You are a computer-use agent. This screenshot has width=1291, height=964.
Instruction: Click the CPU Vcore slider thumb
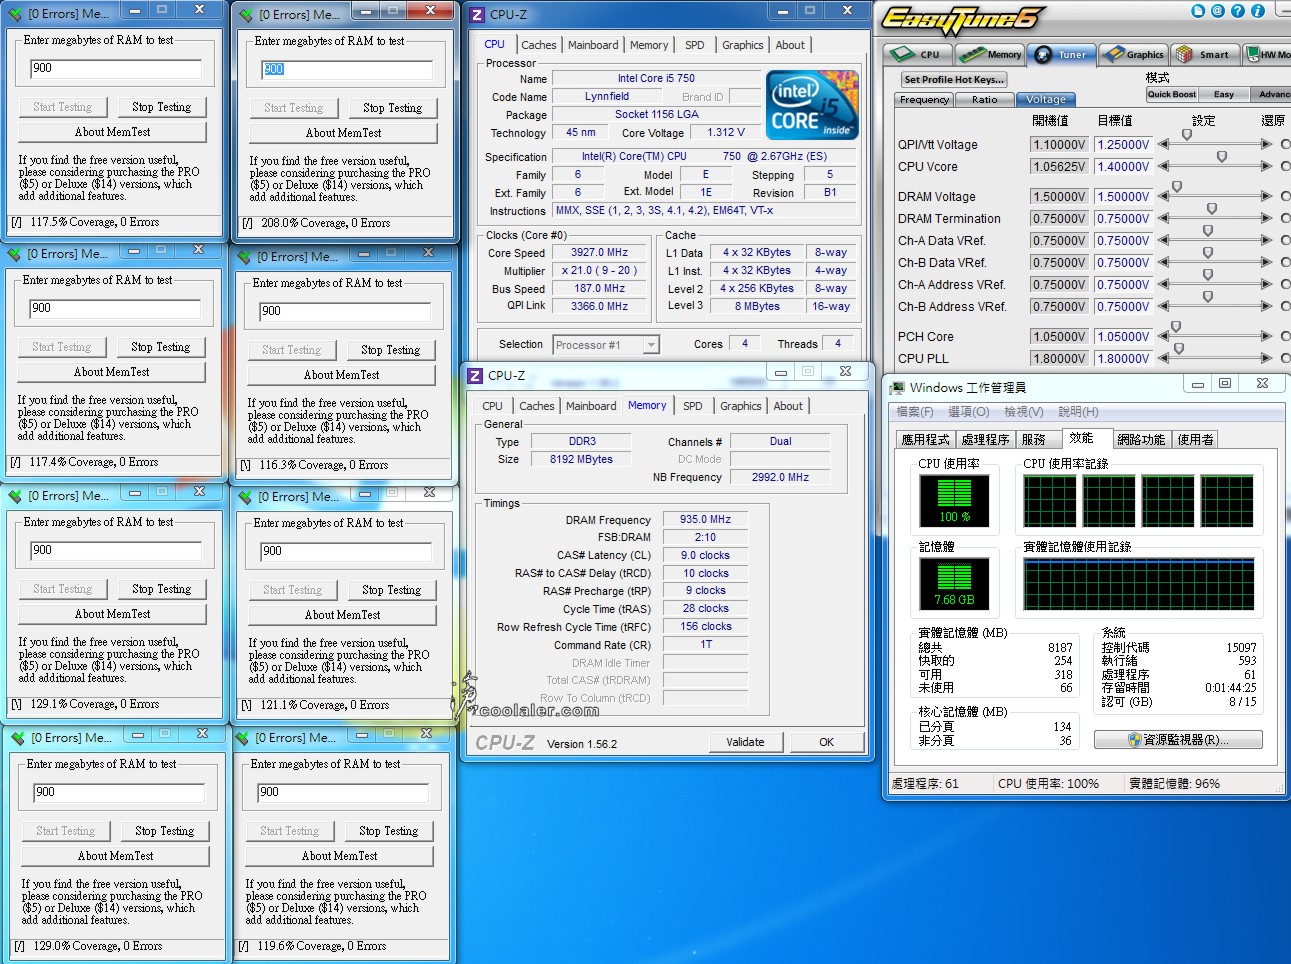pos(1222,158)
